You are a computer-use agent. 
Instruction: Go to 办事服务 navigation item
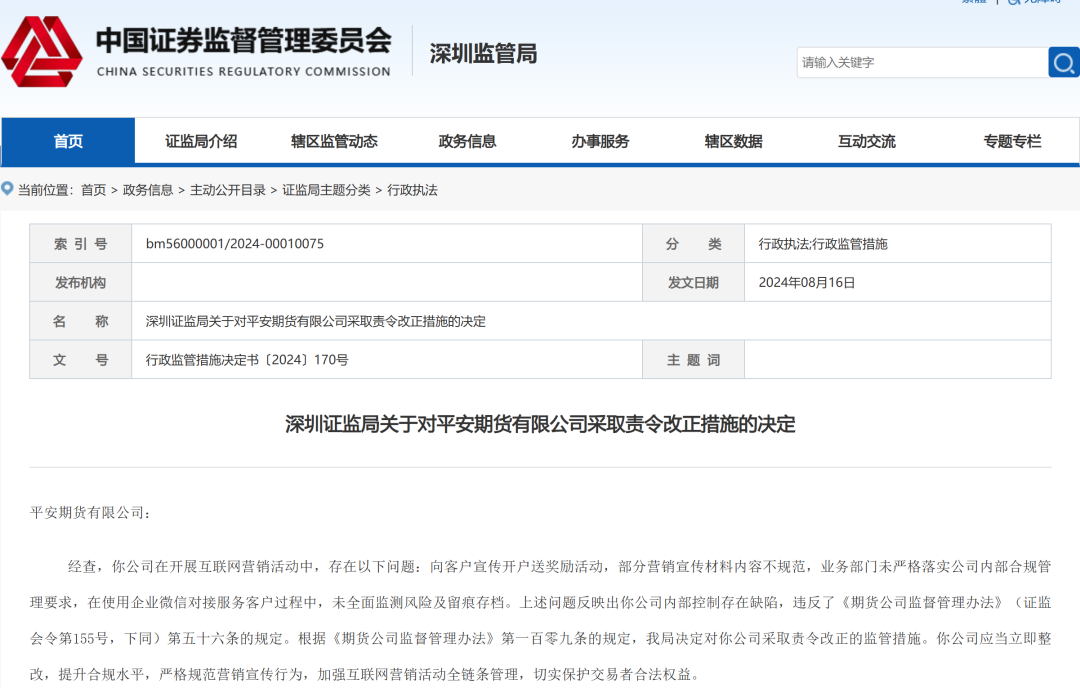(600, 141)
